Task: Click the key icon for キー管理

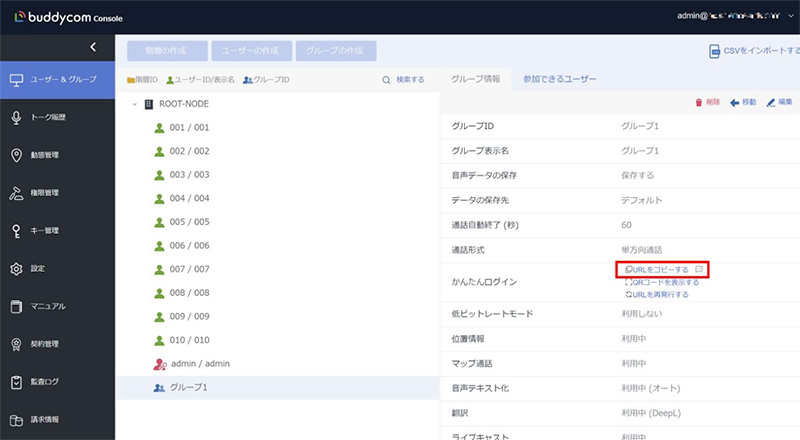Action: click(16, 231)
